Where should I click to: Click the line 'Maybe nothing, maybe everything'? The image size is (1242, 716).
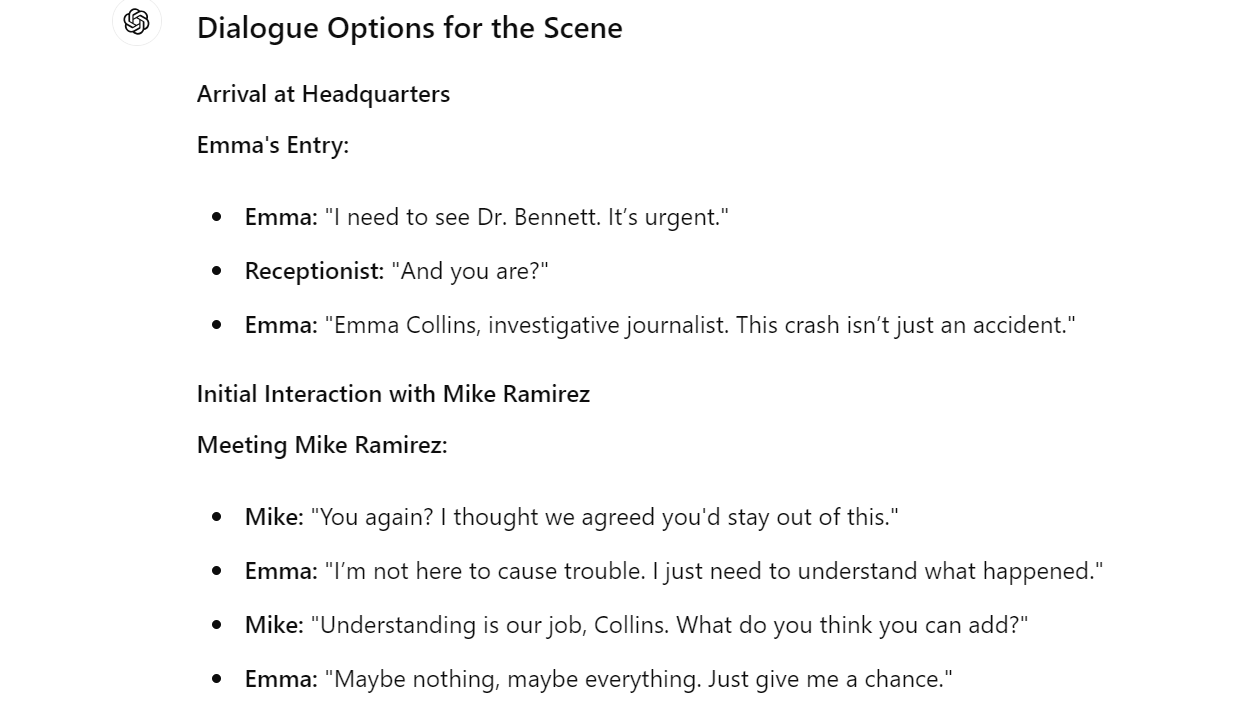click(x=599, y=679)
